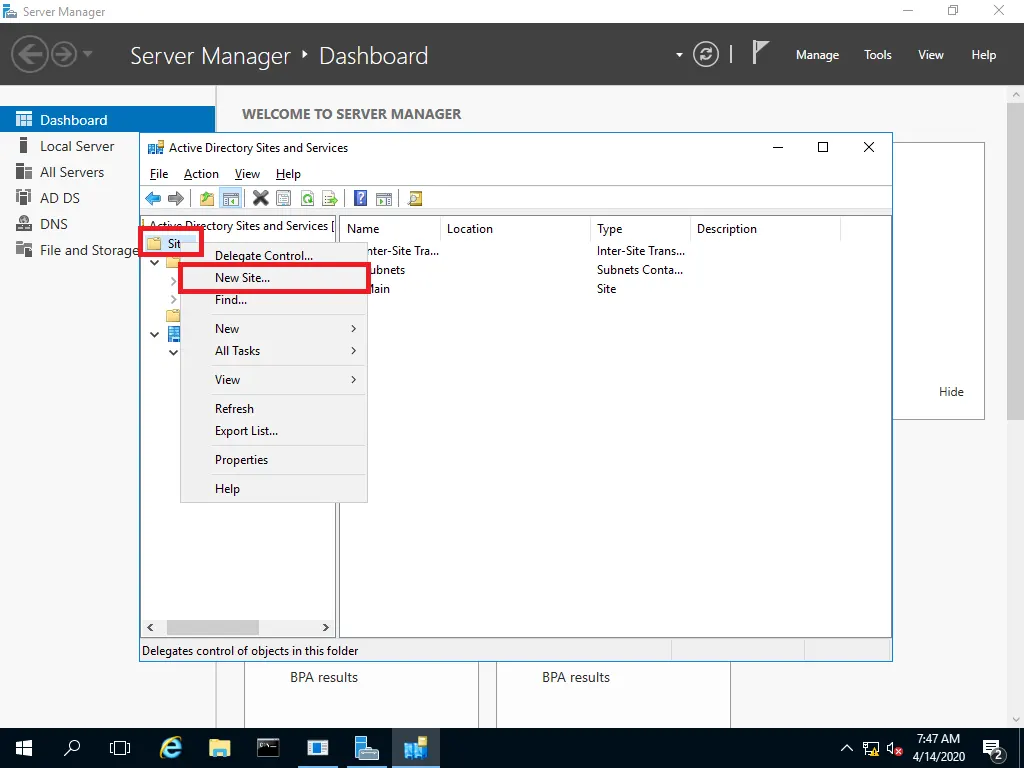
Task: Click the gray Forward arrow in Sites and Services toolbar
Action: (176, 199)
